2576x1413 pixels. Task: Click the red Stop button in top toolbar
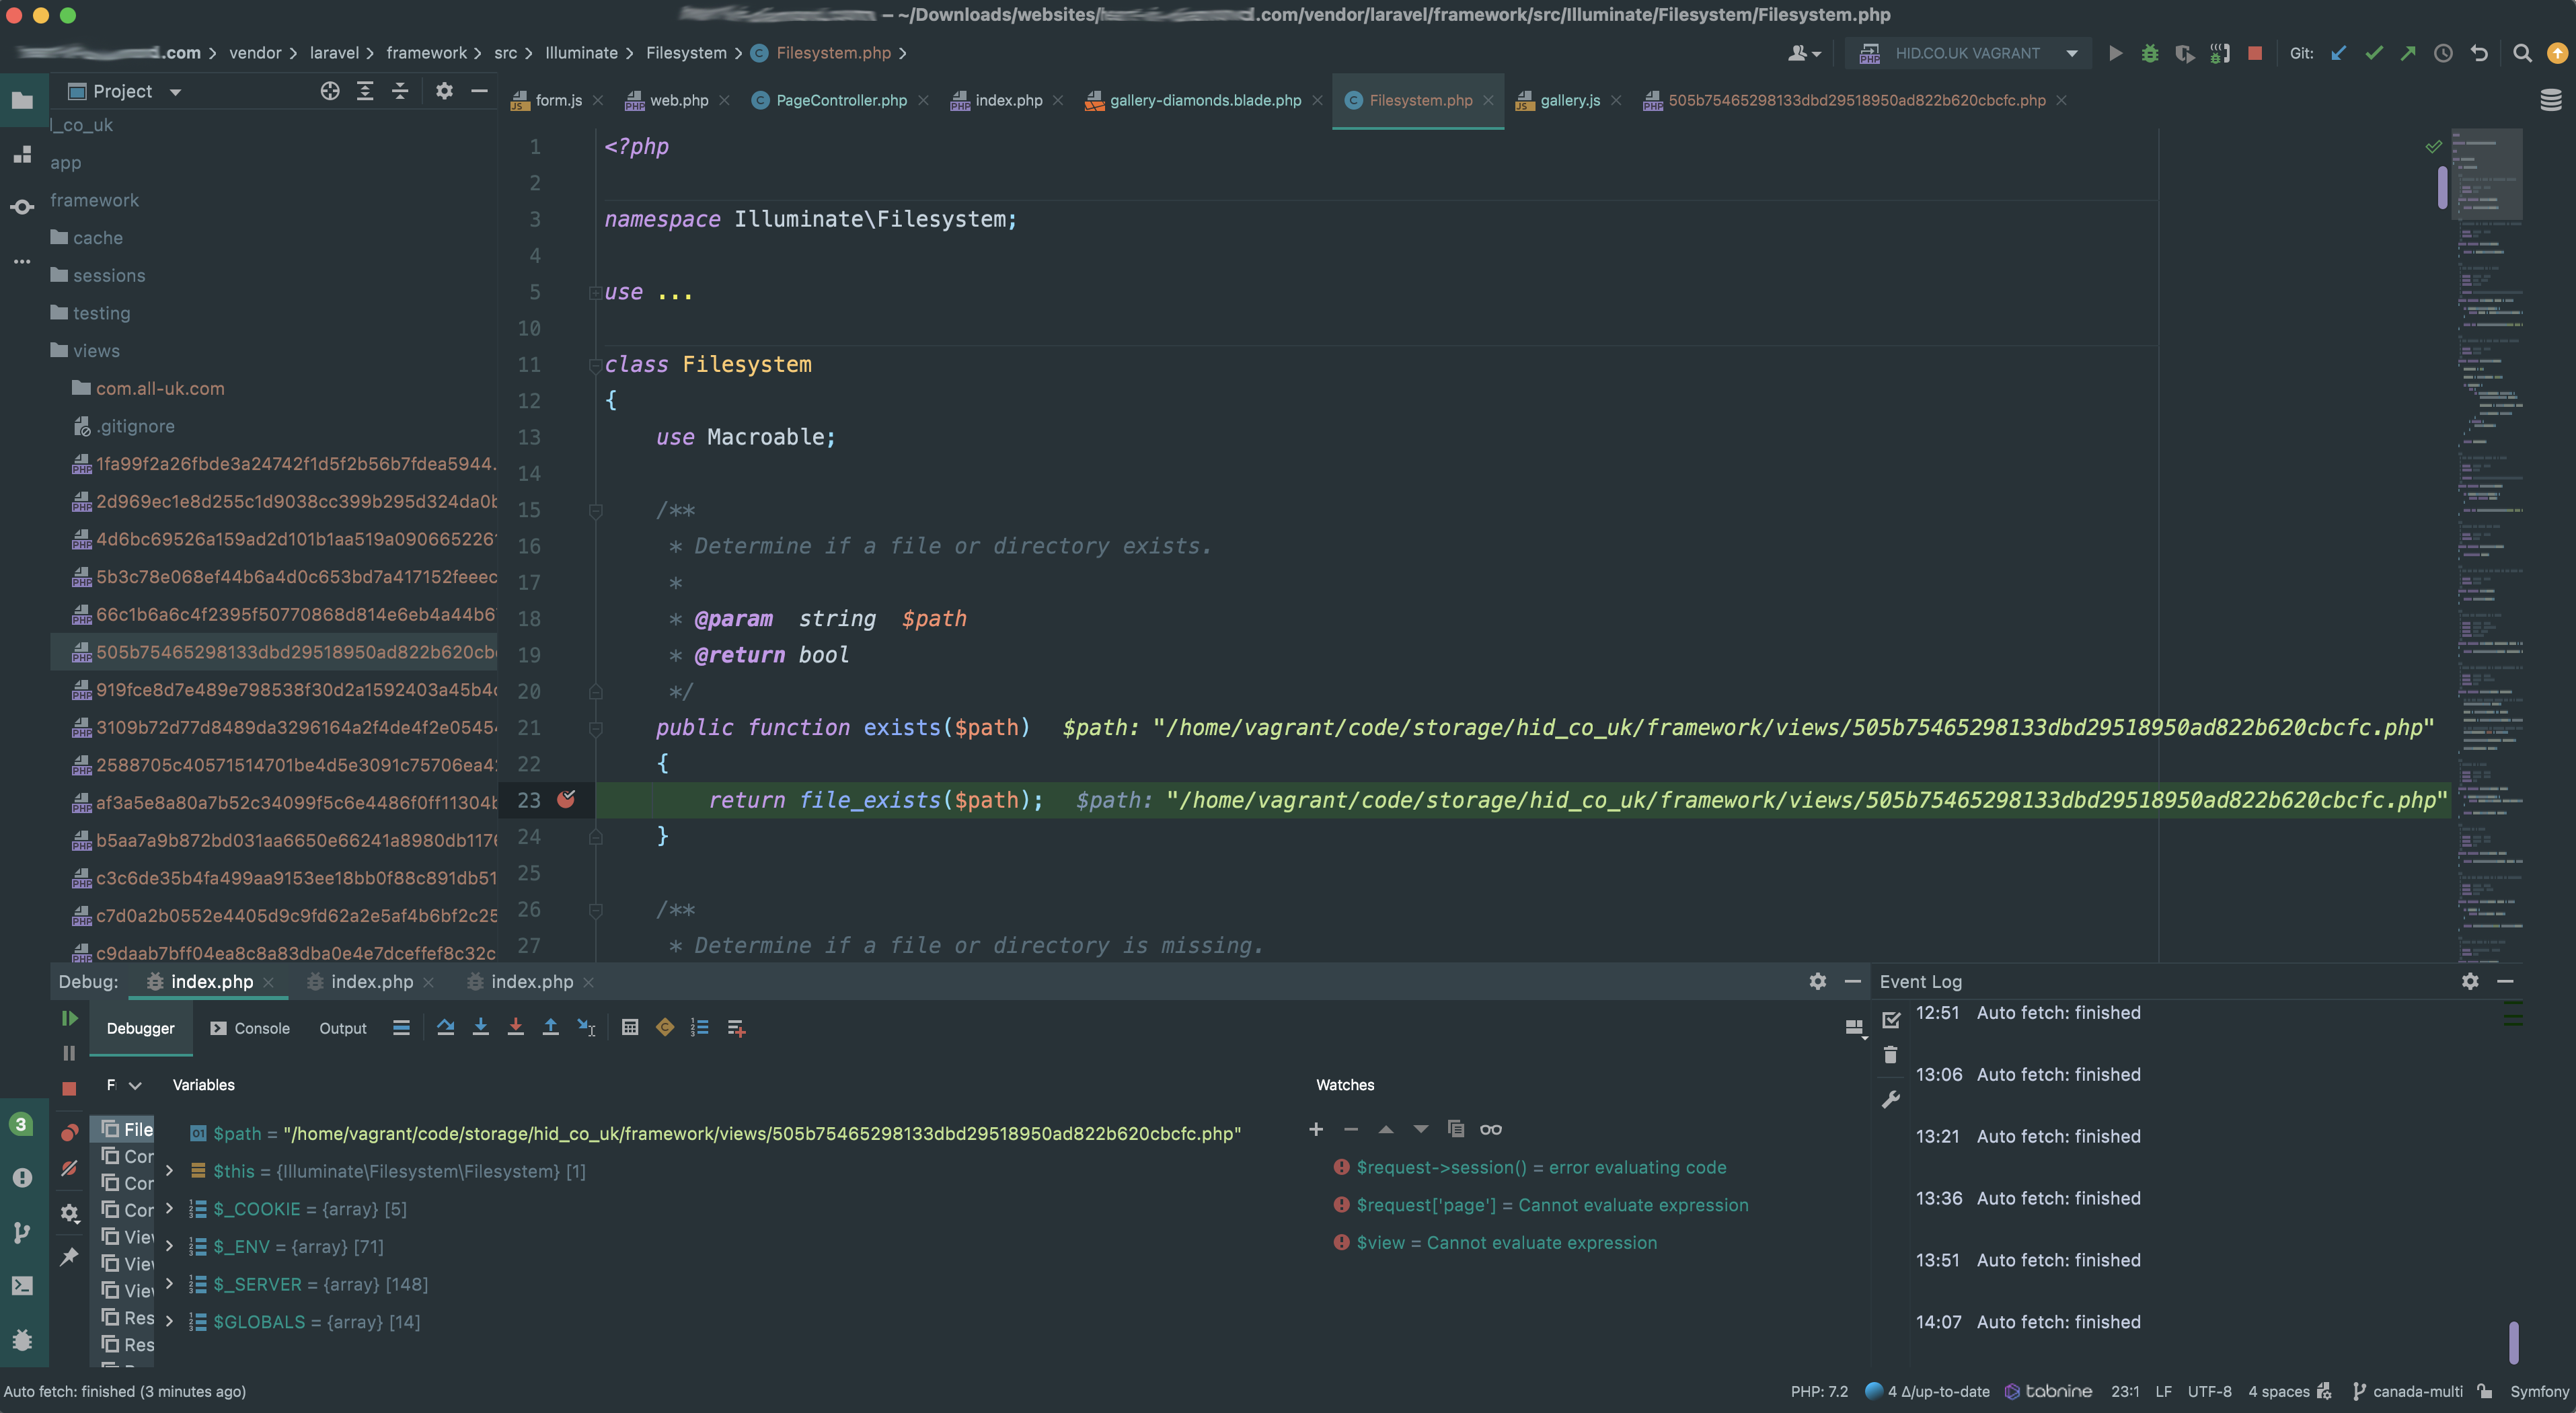(2254, 53)
